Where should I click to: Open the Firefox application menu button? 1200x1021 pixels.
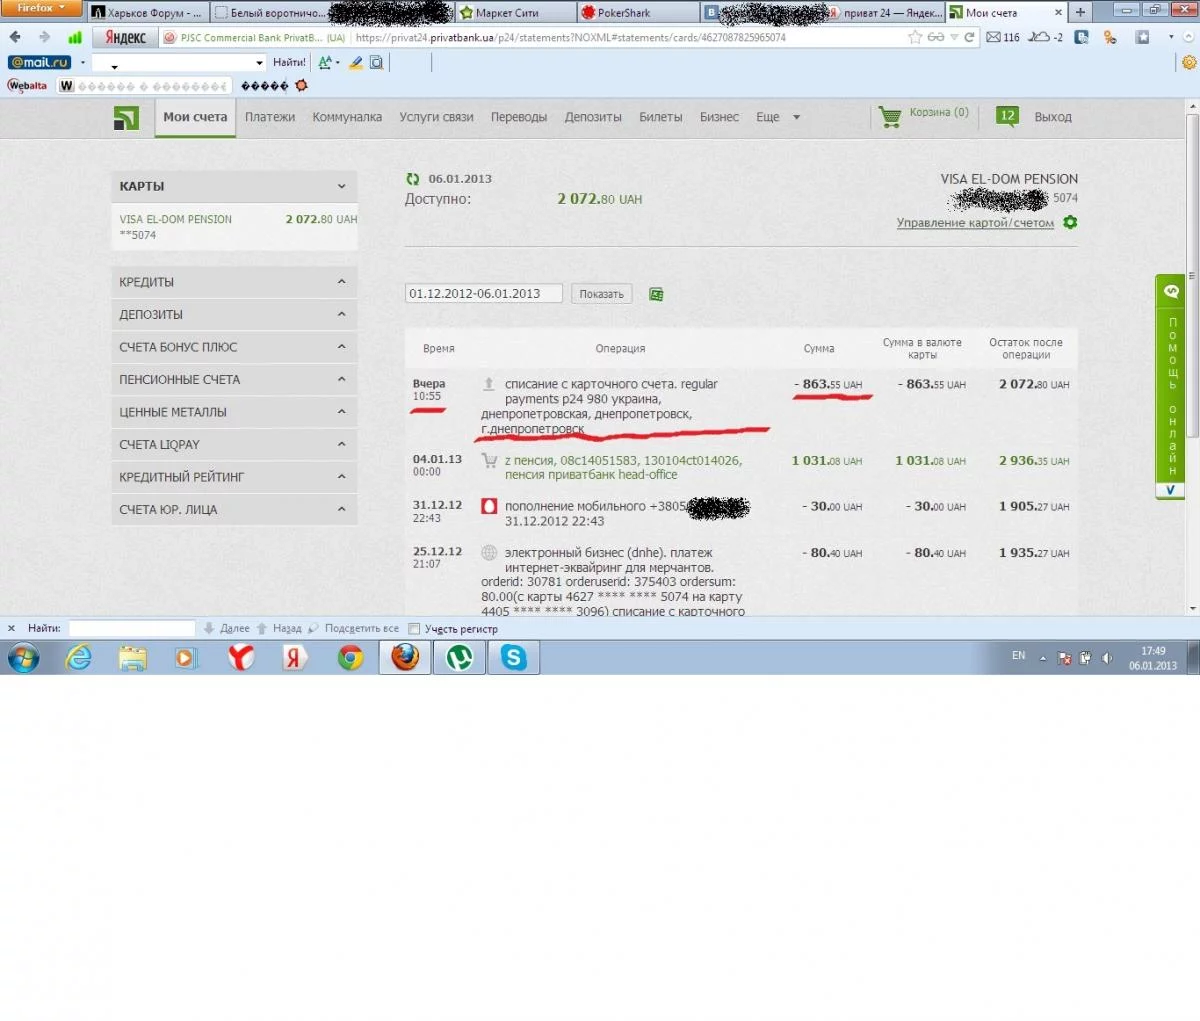[x=41, y=8]
